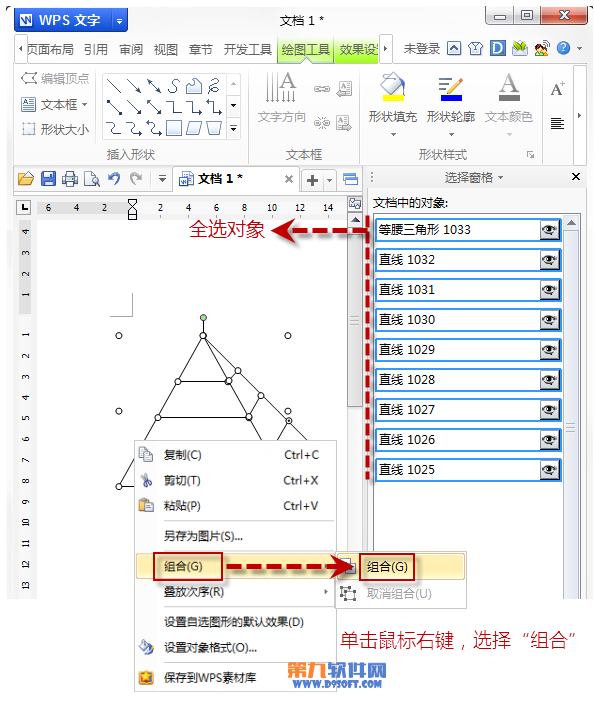Viewport: 594px width, 710px height.
Task: Click the yellow fill color bar
Action: (x=393, y=97)
